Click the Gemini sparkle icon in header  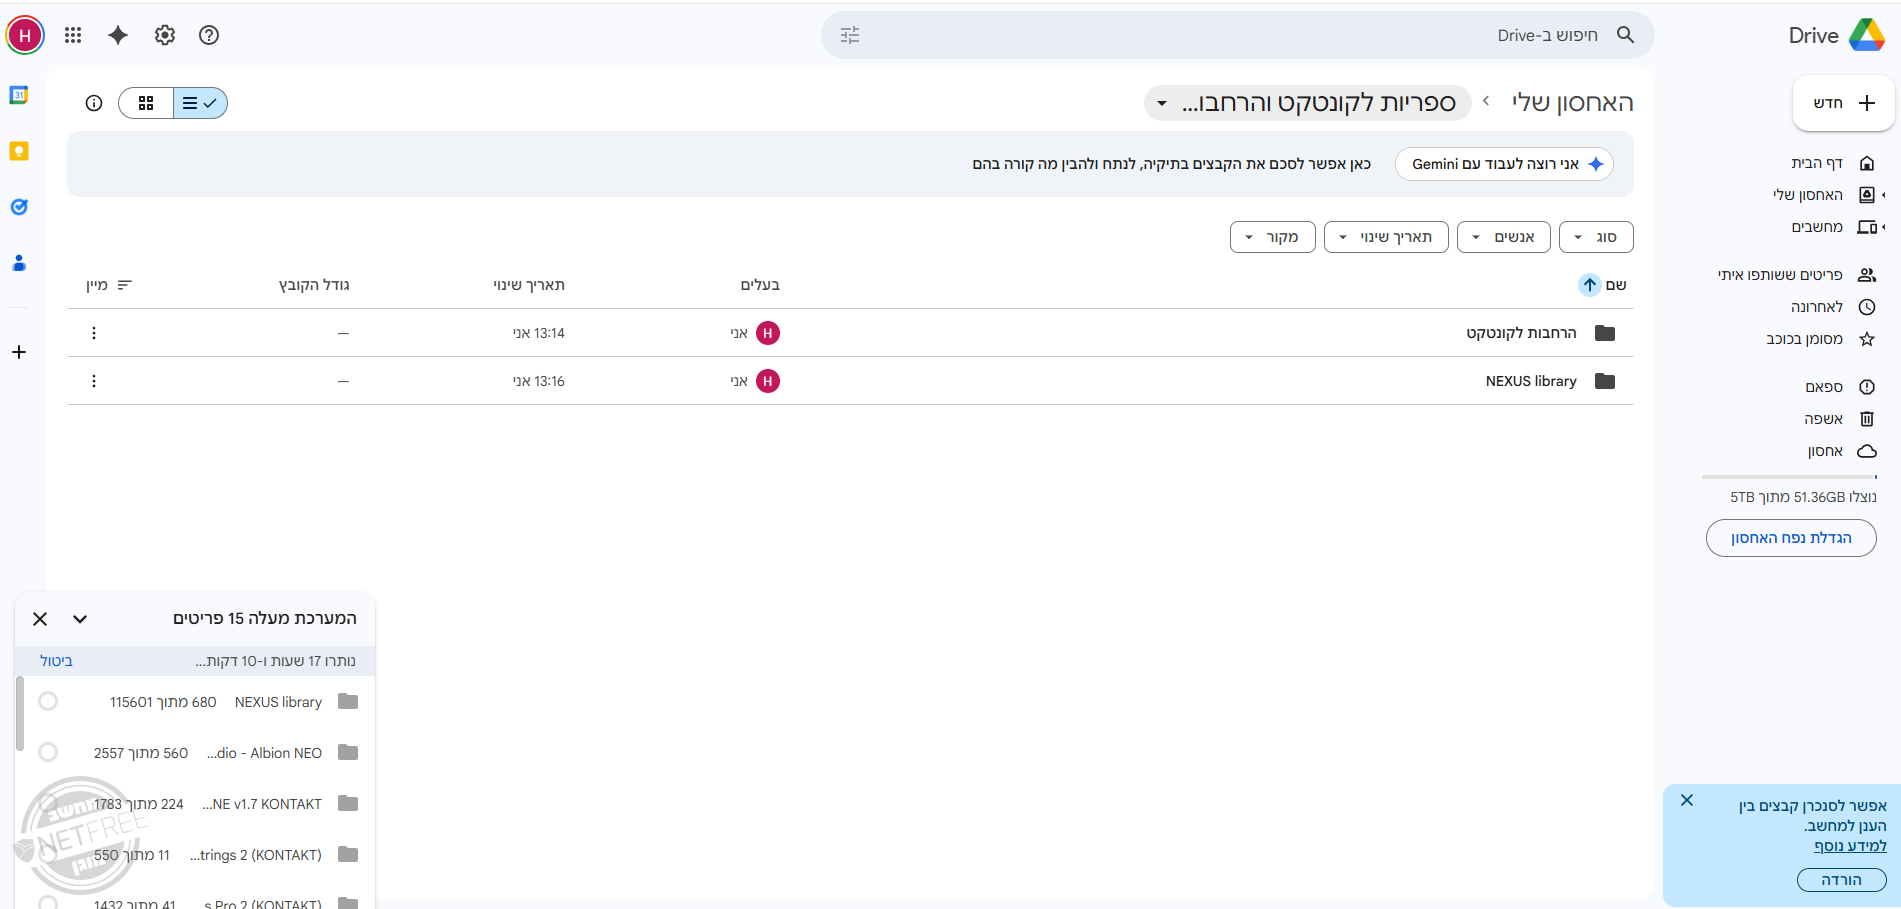click(118, 35)
